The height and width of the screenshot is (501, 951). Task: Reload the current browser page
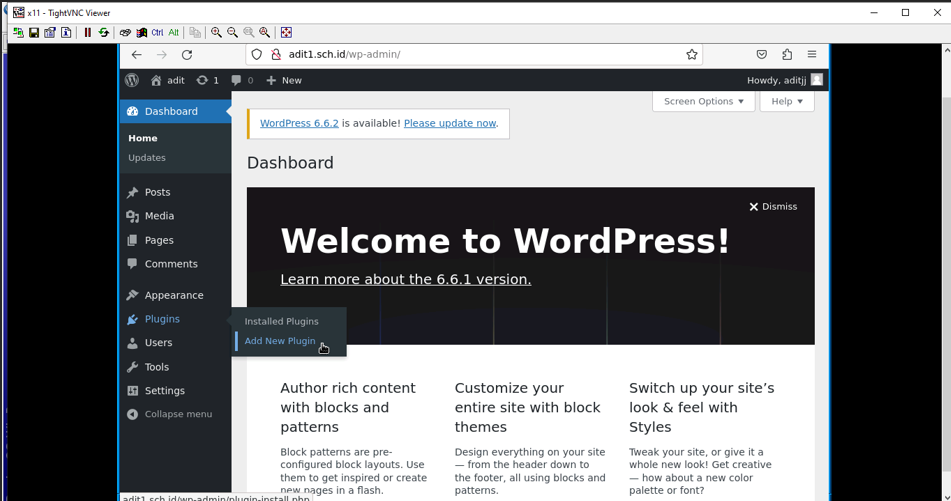[187, 55]
